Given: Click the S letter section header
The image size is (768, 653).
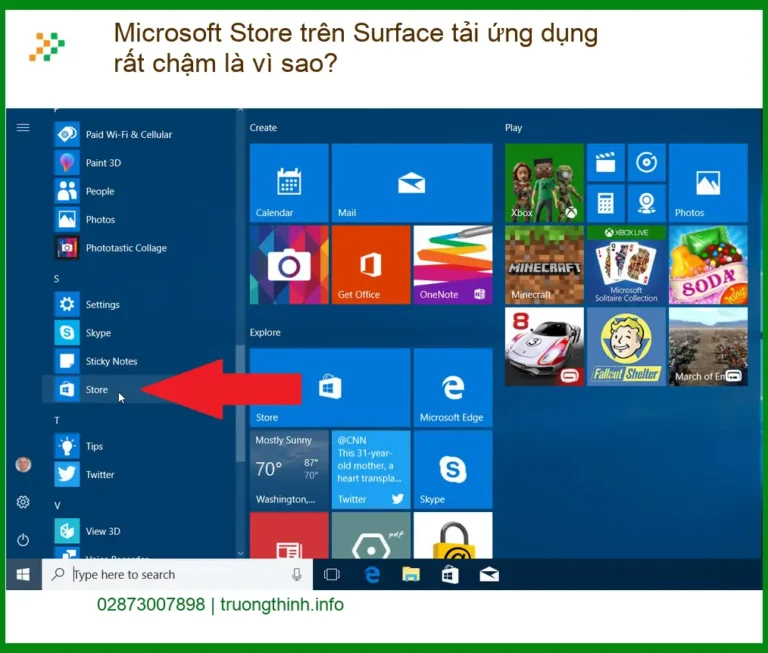Looking at the screenshot, I should point(56,279).
